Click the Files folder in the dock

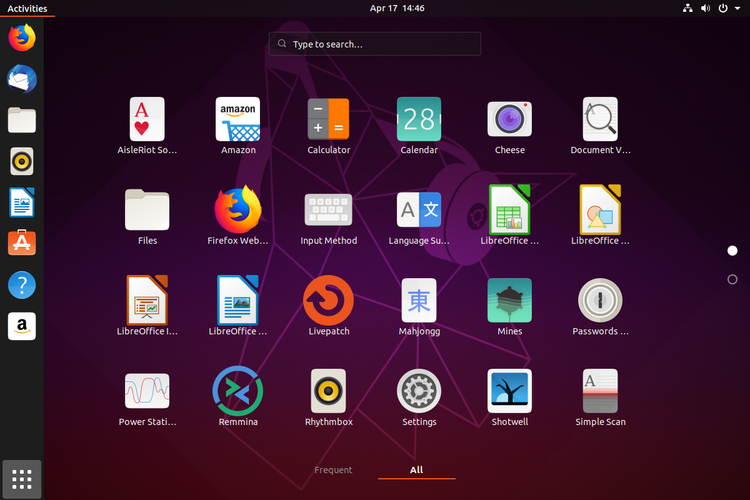[x=22, y=120]
